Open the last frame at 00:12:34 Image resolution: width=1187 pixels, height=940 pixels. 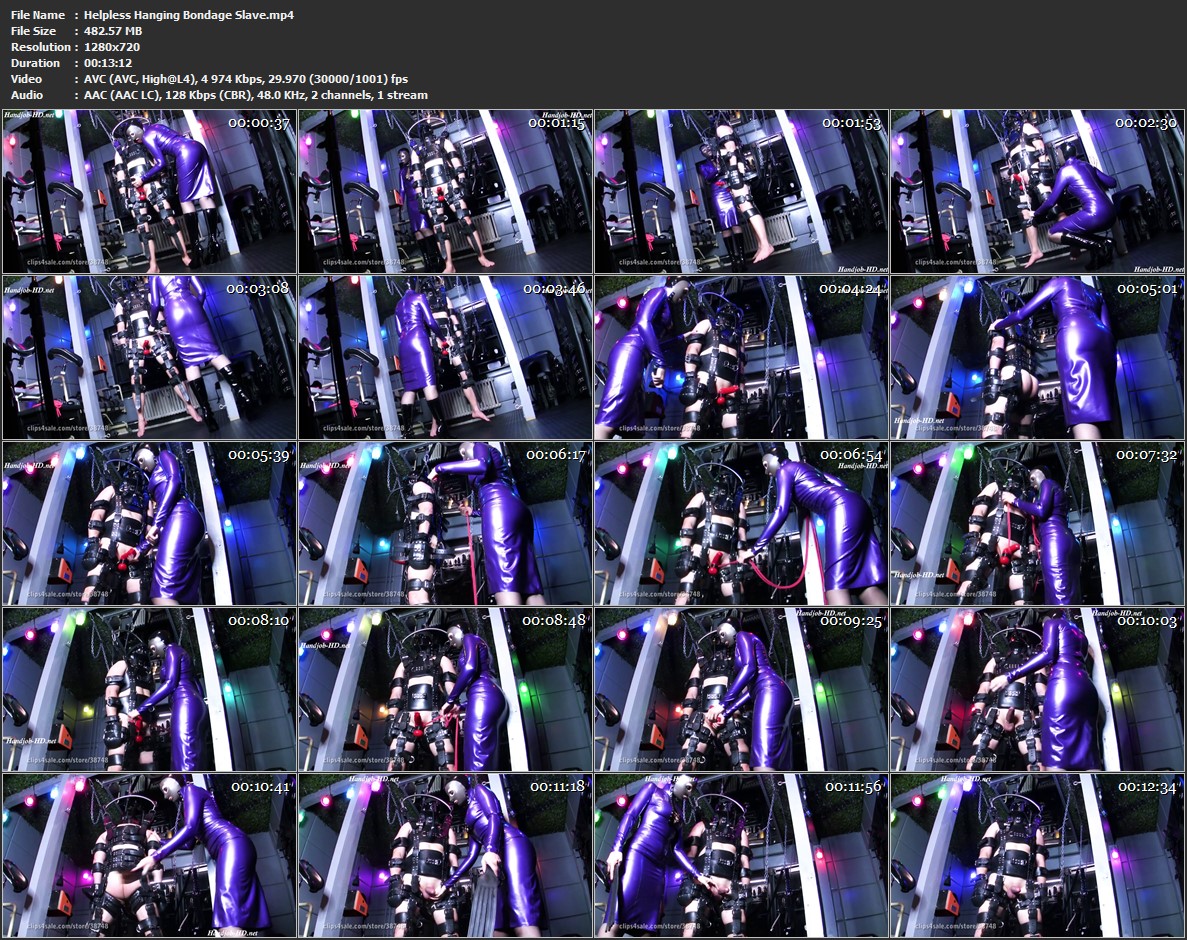point(1037,855)
